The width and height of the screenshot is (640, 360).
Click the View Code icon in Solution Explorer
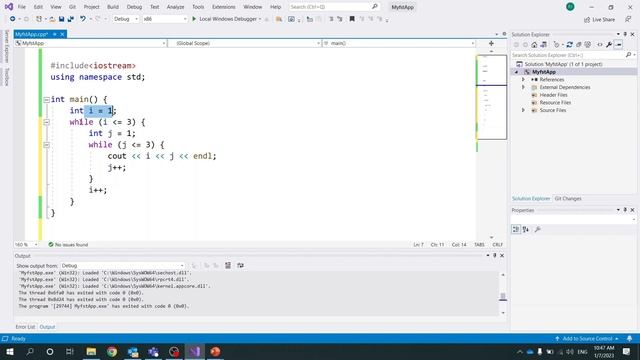[600, 44]
